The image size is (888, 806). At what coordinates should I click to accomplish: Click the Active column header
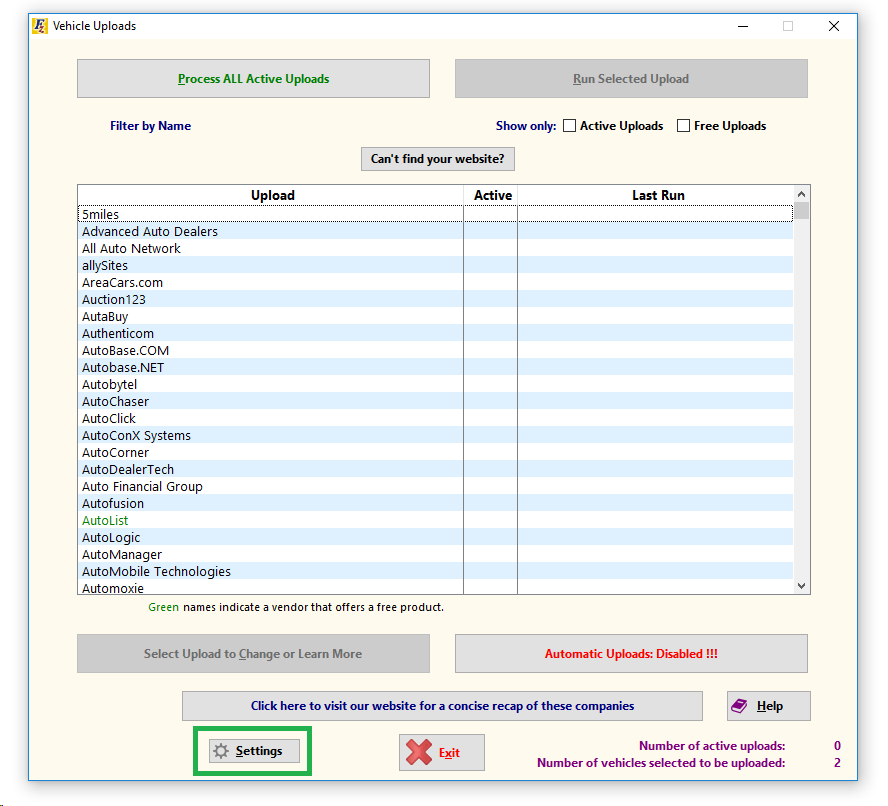[491, 195]
